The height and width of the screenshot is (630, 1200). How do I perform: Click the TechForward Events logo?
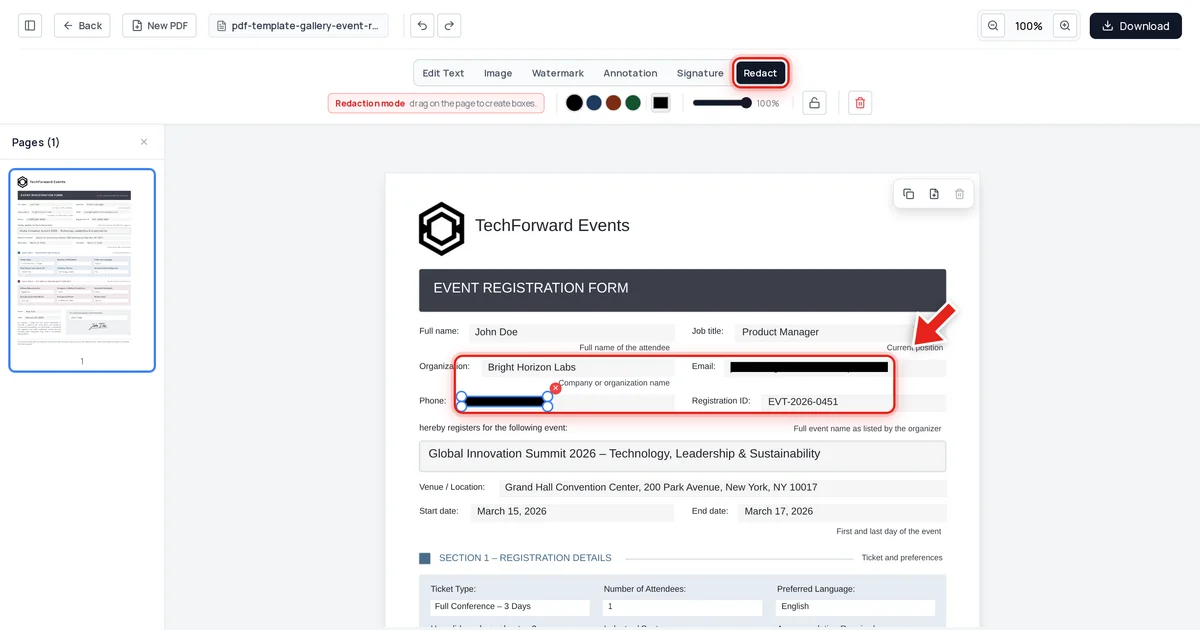(441, 228)
